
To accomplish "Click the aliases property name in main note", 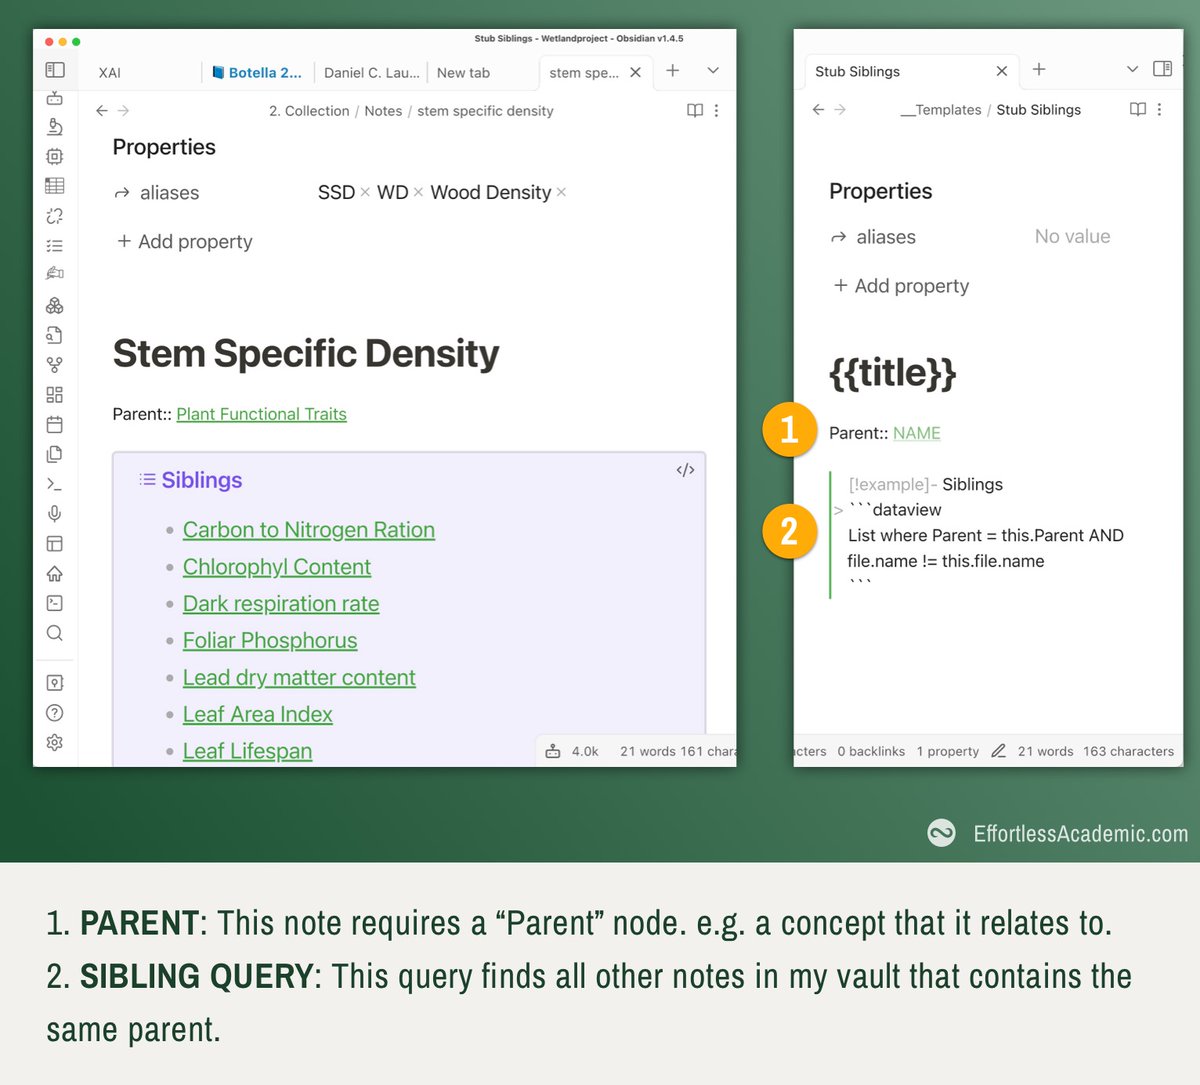I will click(169, 193).
